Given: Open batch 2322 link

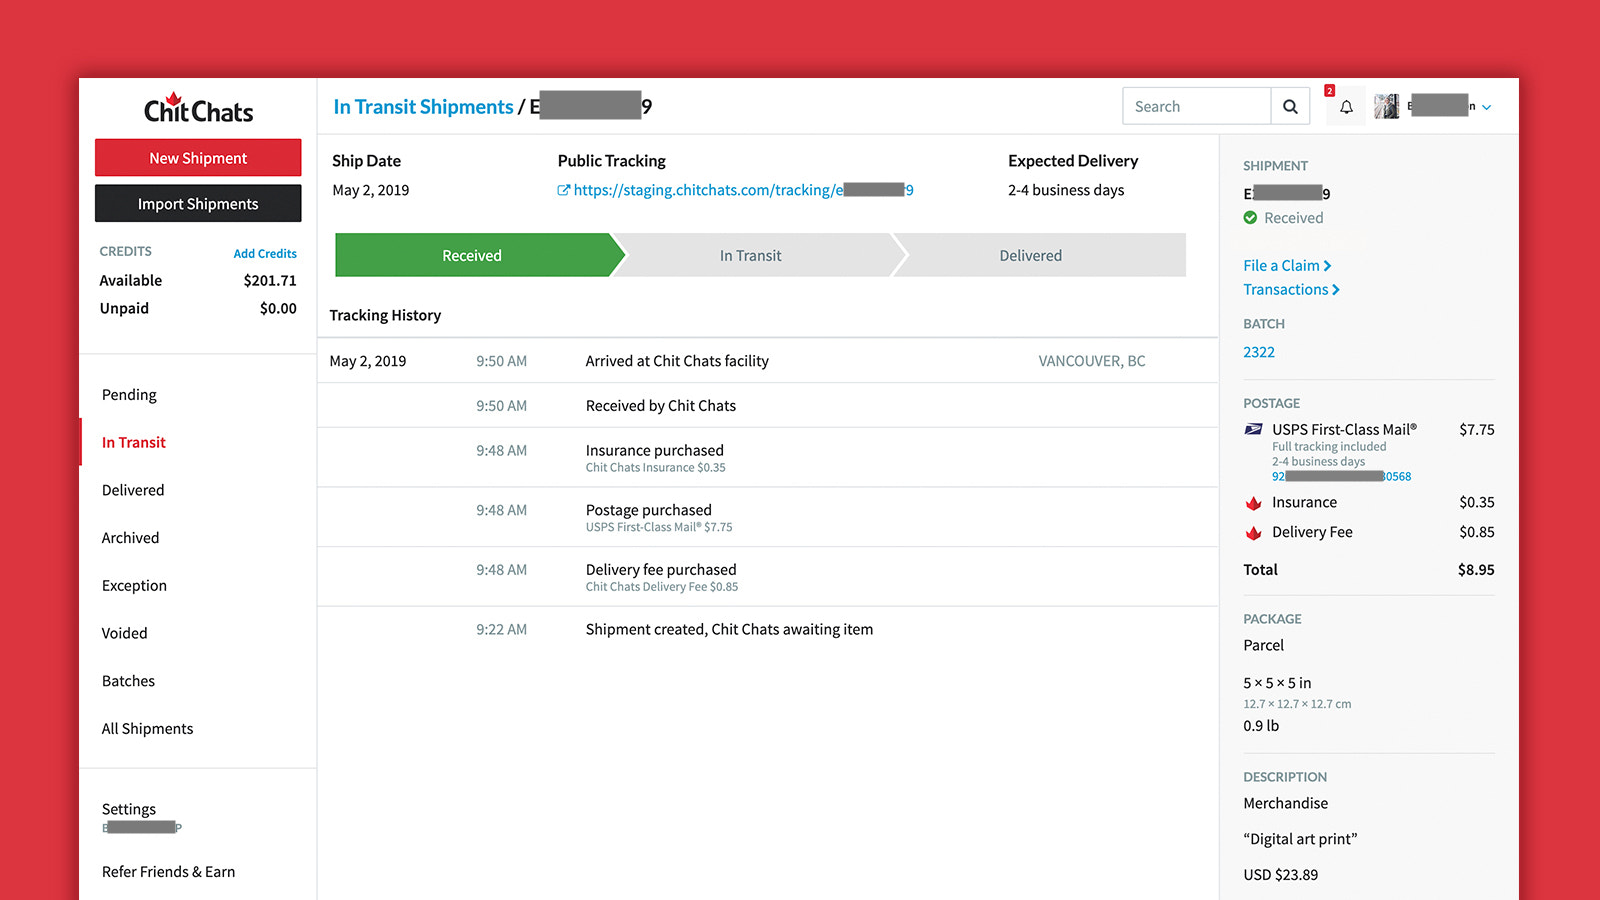Looking at the screenshot, I should [1259, 352].
